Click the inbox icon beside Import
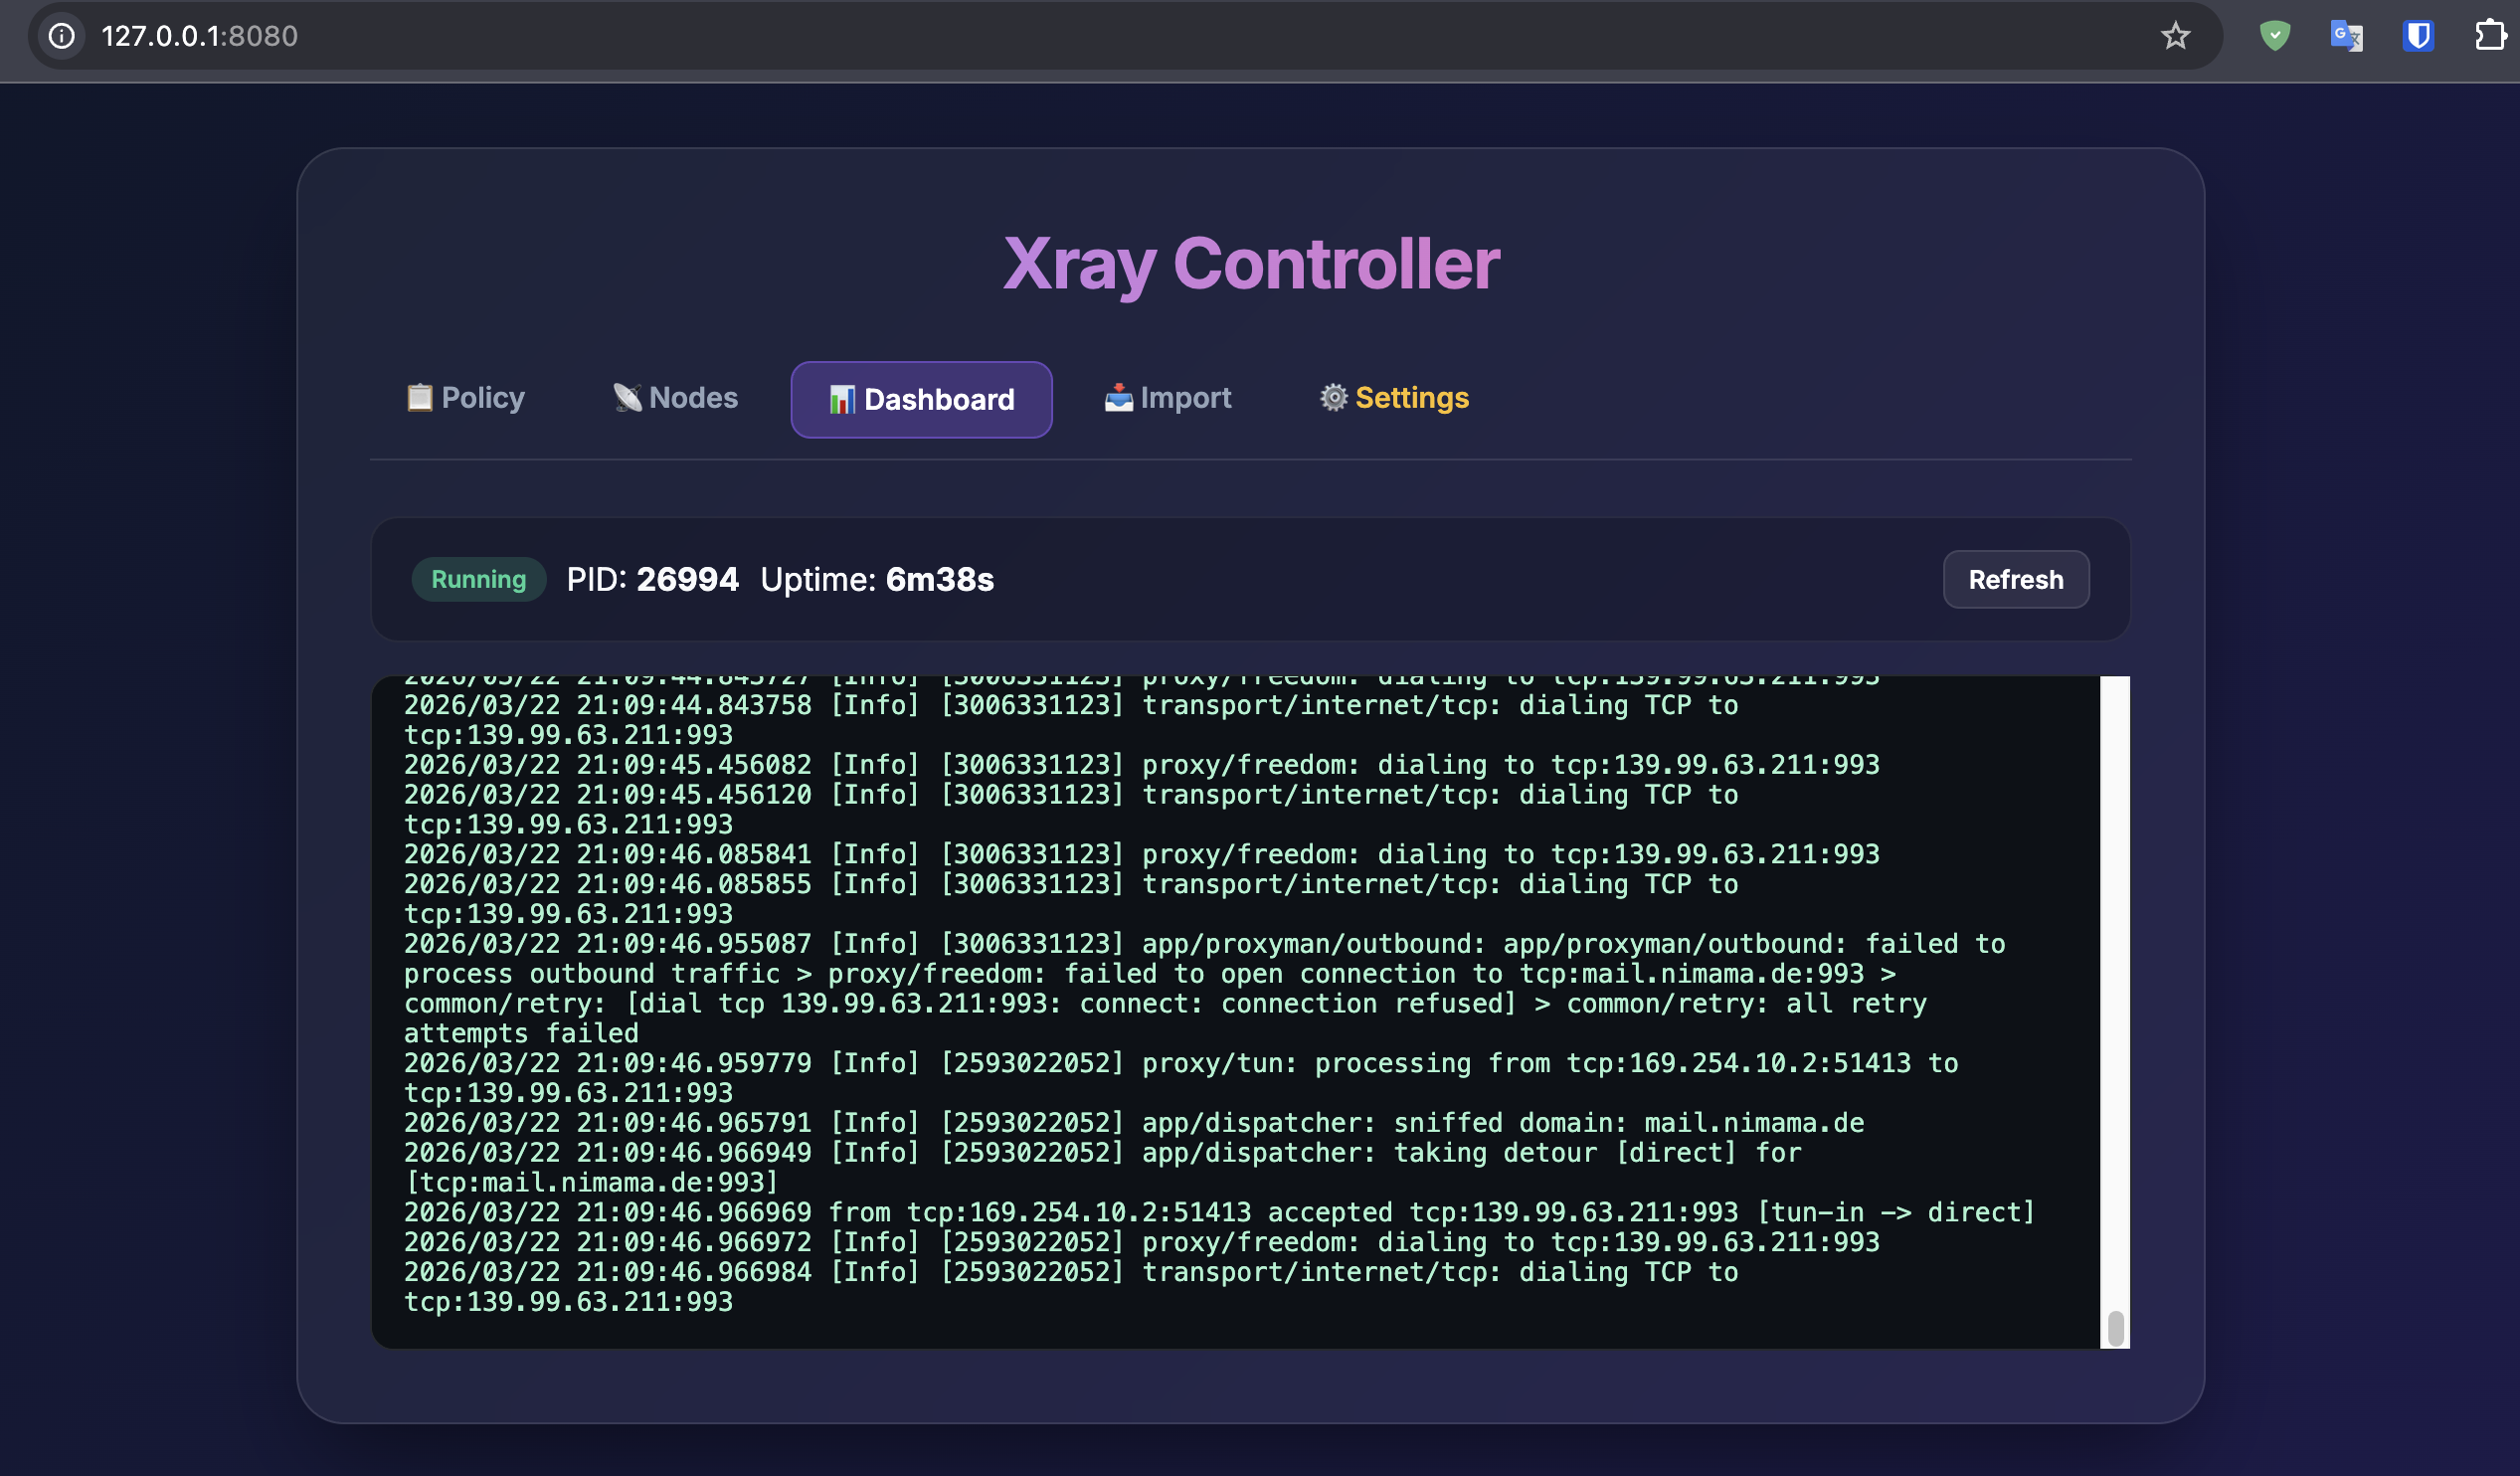 point(1118,398)
